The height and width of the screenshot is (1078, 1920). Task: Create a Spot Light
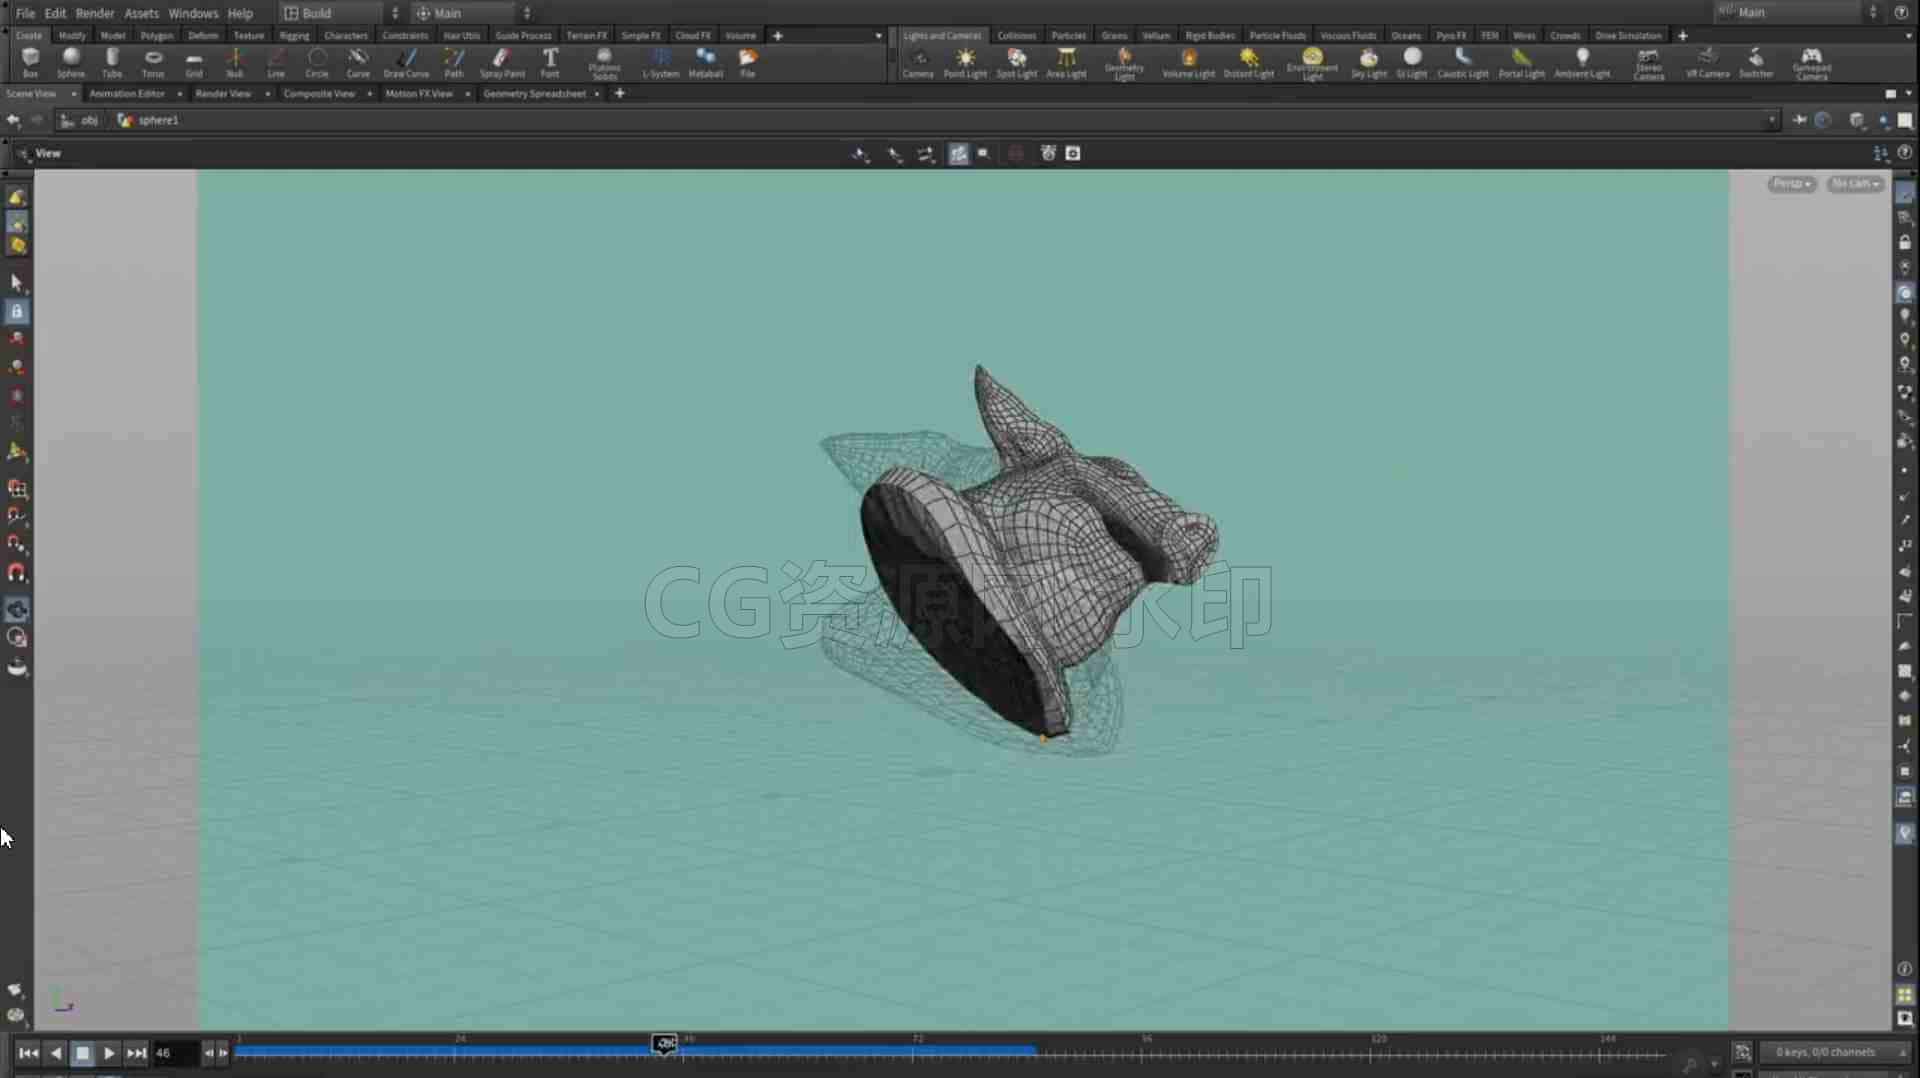pyautogui.click(x=1017, y=63)
